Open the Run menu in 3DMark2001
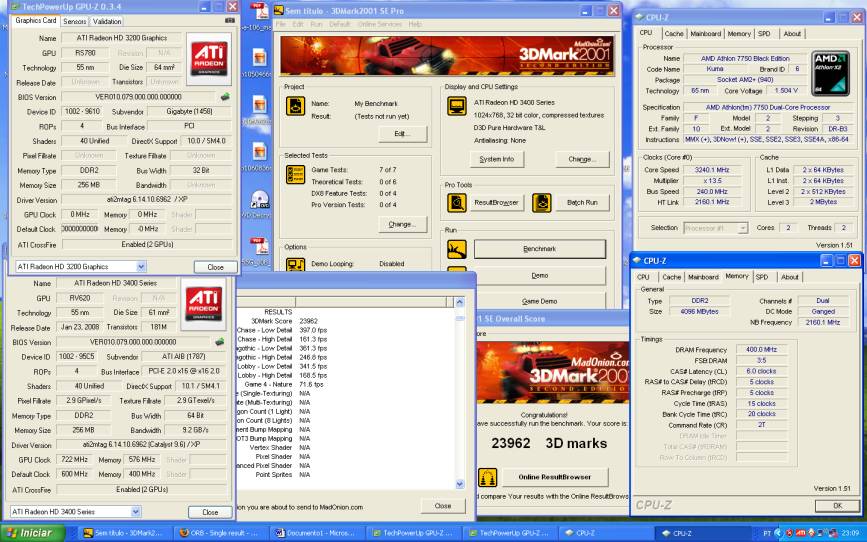Image resolution: width=867 pixels, height=542 pixels. pyautogui.click(x=316, y=24)
